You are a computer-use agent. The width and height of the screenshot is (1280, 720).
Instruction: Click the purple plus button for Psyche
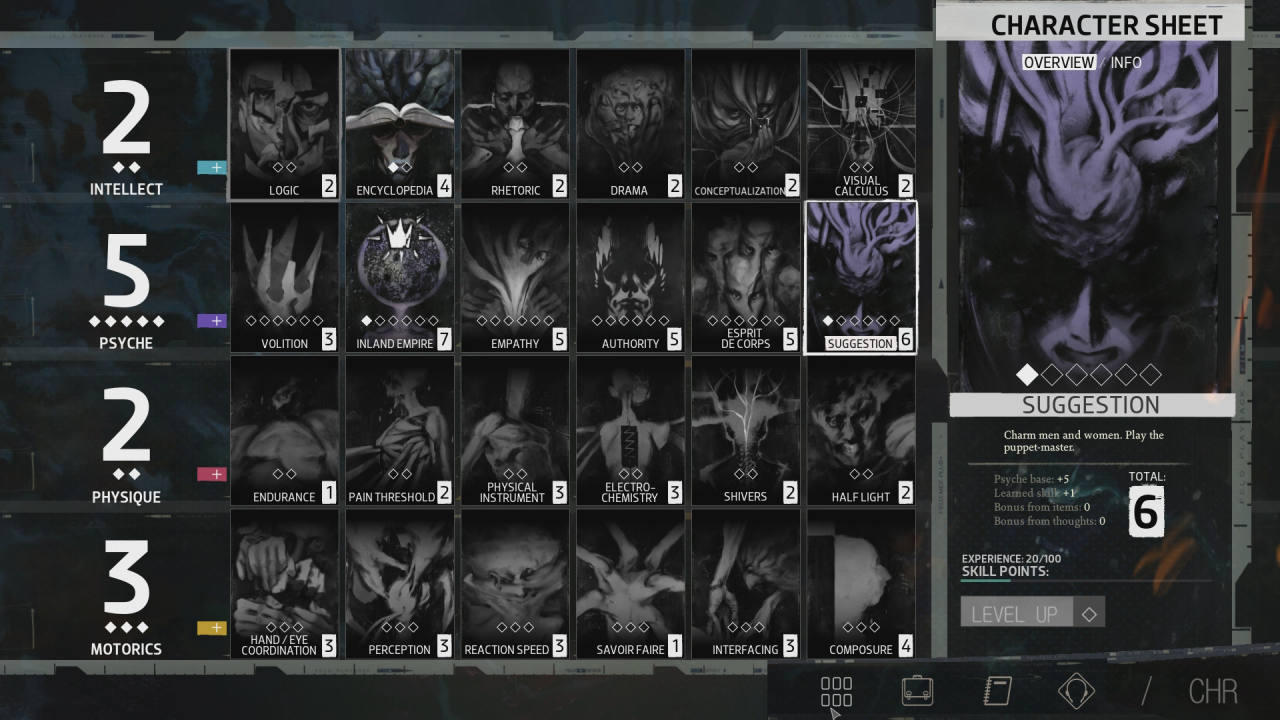(212, 321)
